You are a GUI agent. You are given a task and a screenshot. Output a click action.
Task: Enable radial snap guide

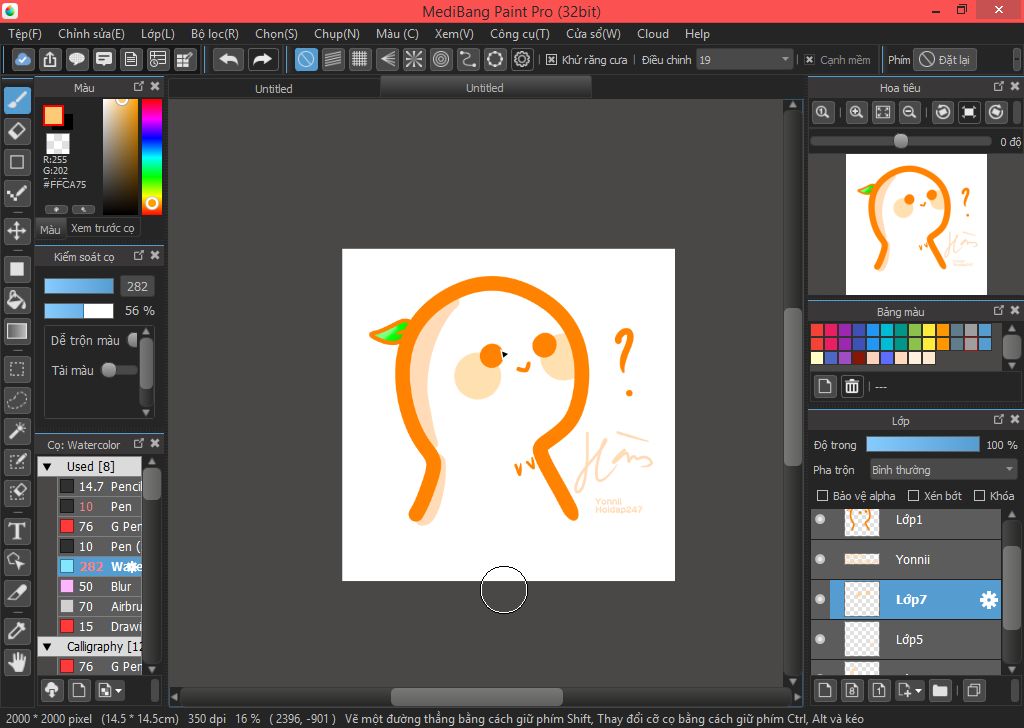pyautogui.click(x=414, y=59)
